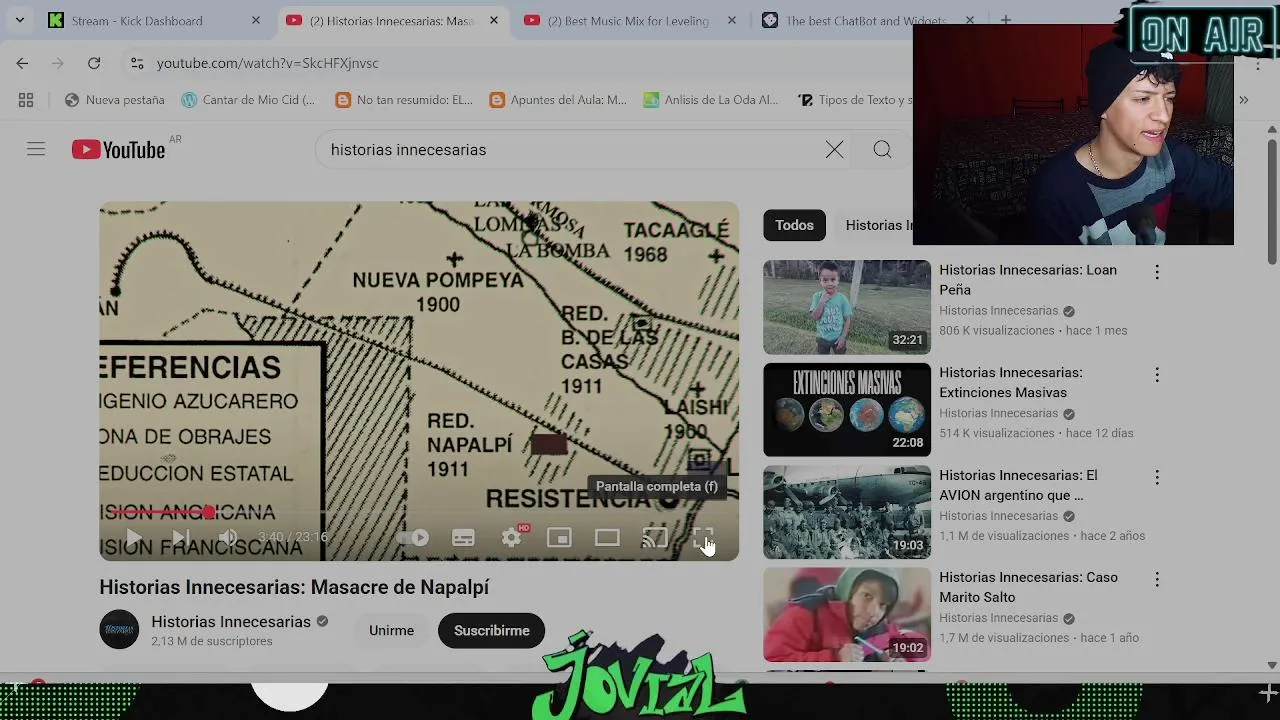The image size is (1280, 720).
Task: Open Historias Innecesarias channel name link
Action: click(x=231, y=621)
